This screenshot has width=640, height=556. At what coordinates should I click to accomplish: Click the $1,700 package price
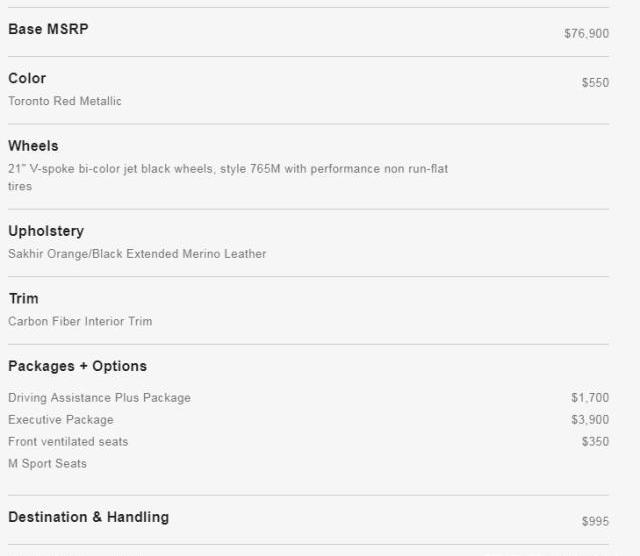click(x=590, y=398)
